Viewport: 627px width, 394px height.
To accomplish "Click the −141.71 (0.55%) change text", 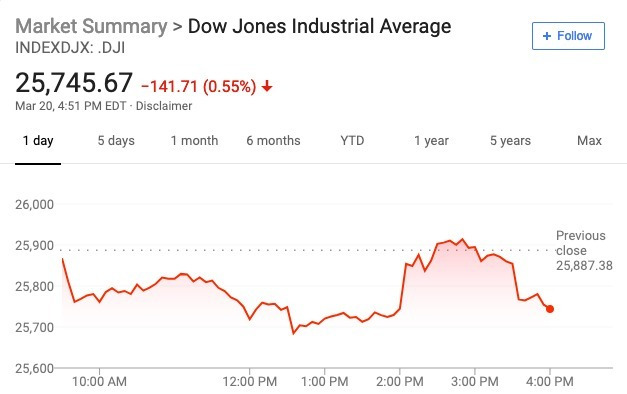I will (198, 86).
